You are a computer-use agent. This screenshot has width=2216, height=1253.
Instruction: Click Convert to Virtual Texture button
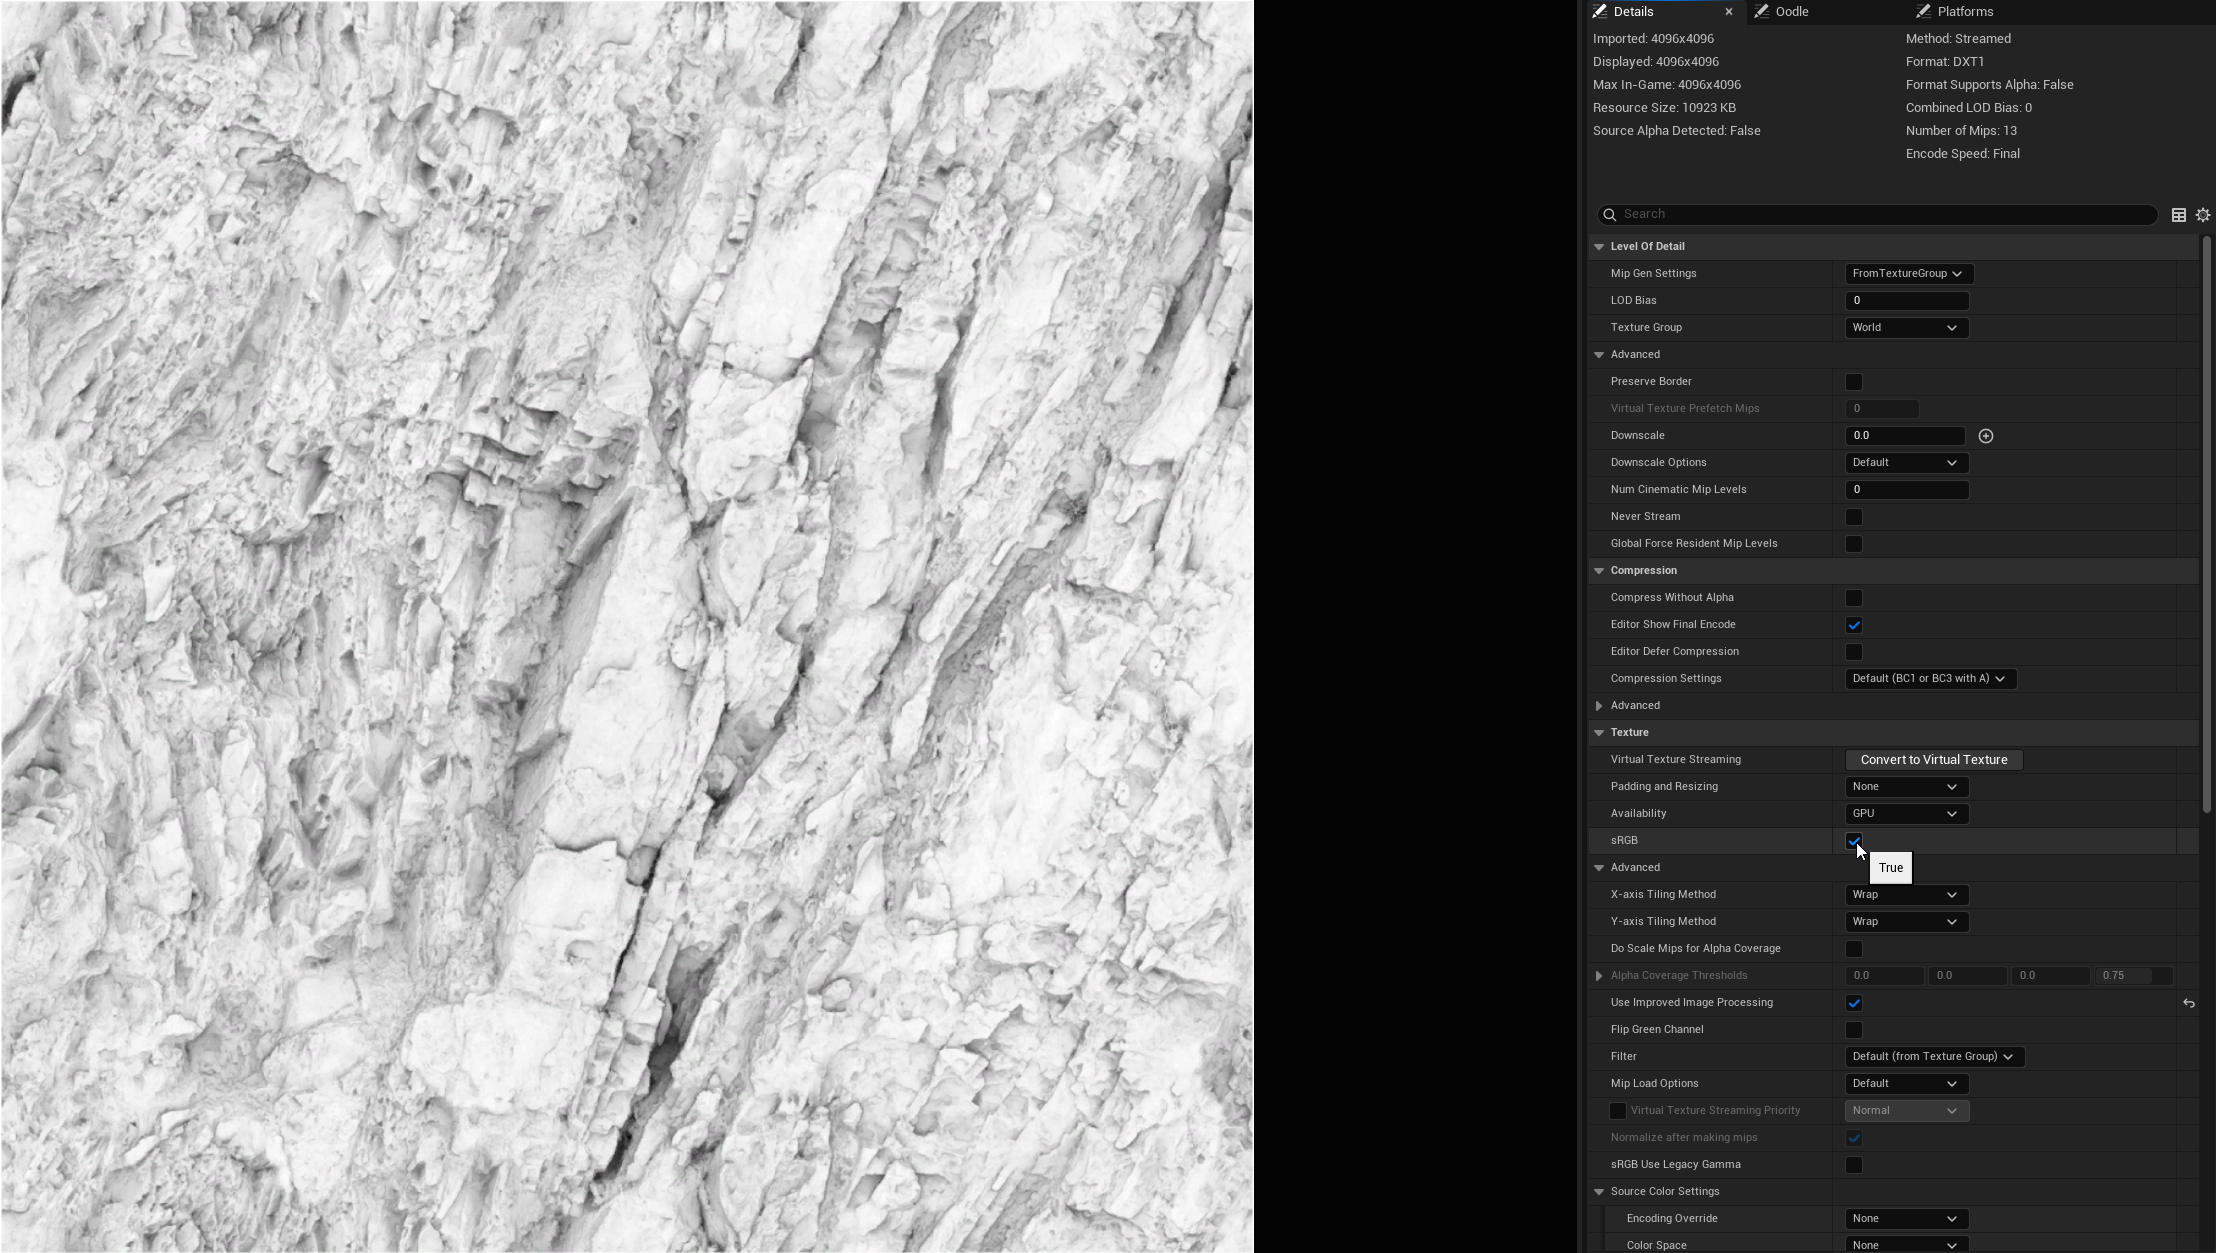click(1933, 760)
